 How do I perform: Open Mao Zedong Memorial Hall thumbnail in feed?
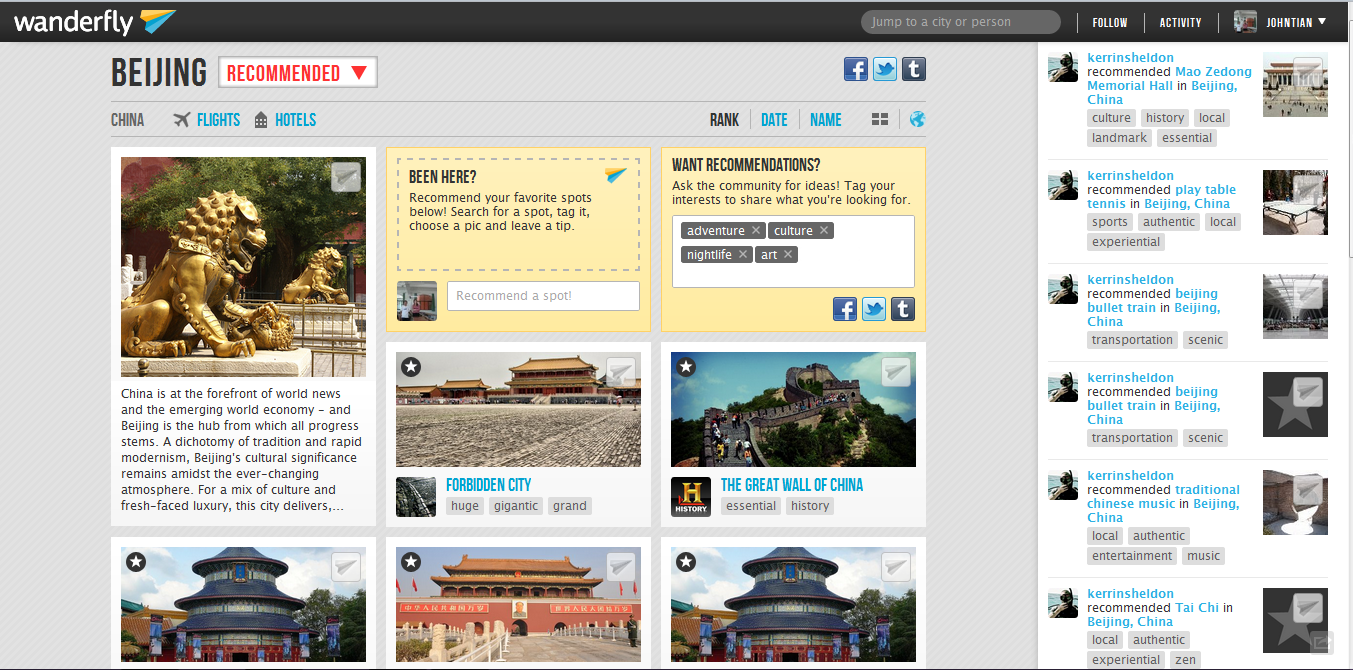(1295, 85)
